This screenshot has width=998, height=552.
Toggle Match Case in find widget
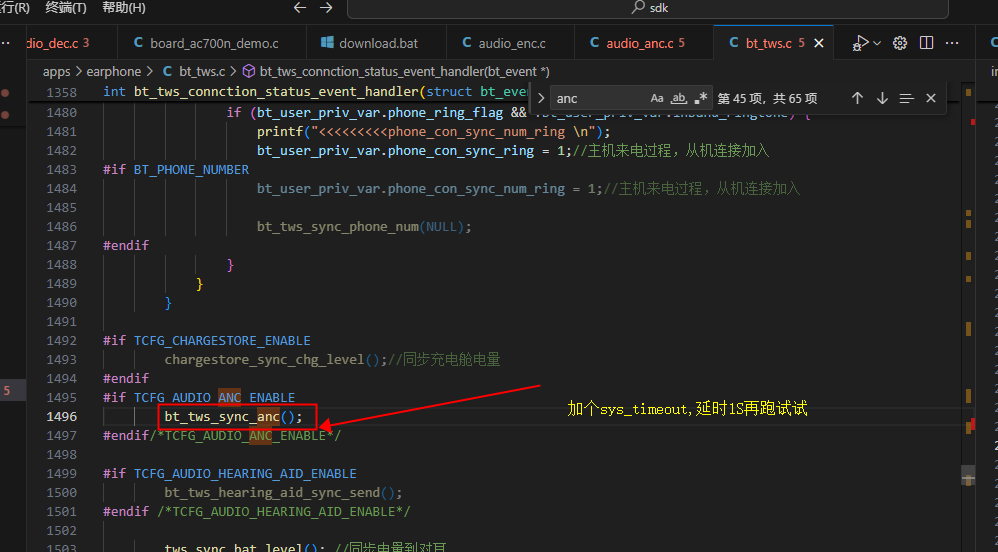(657, 99)
